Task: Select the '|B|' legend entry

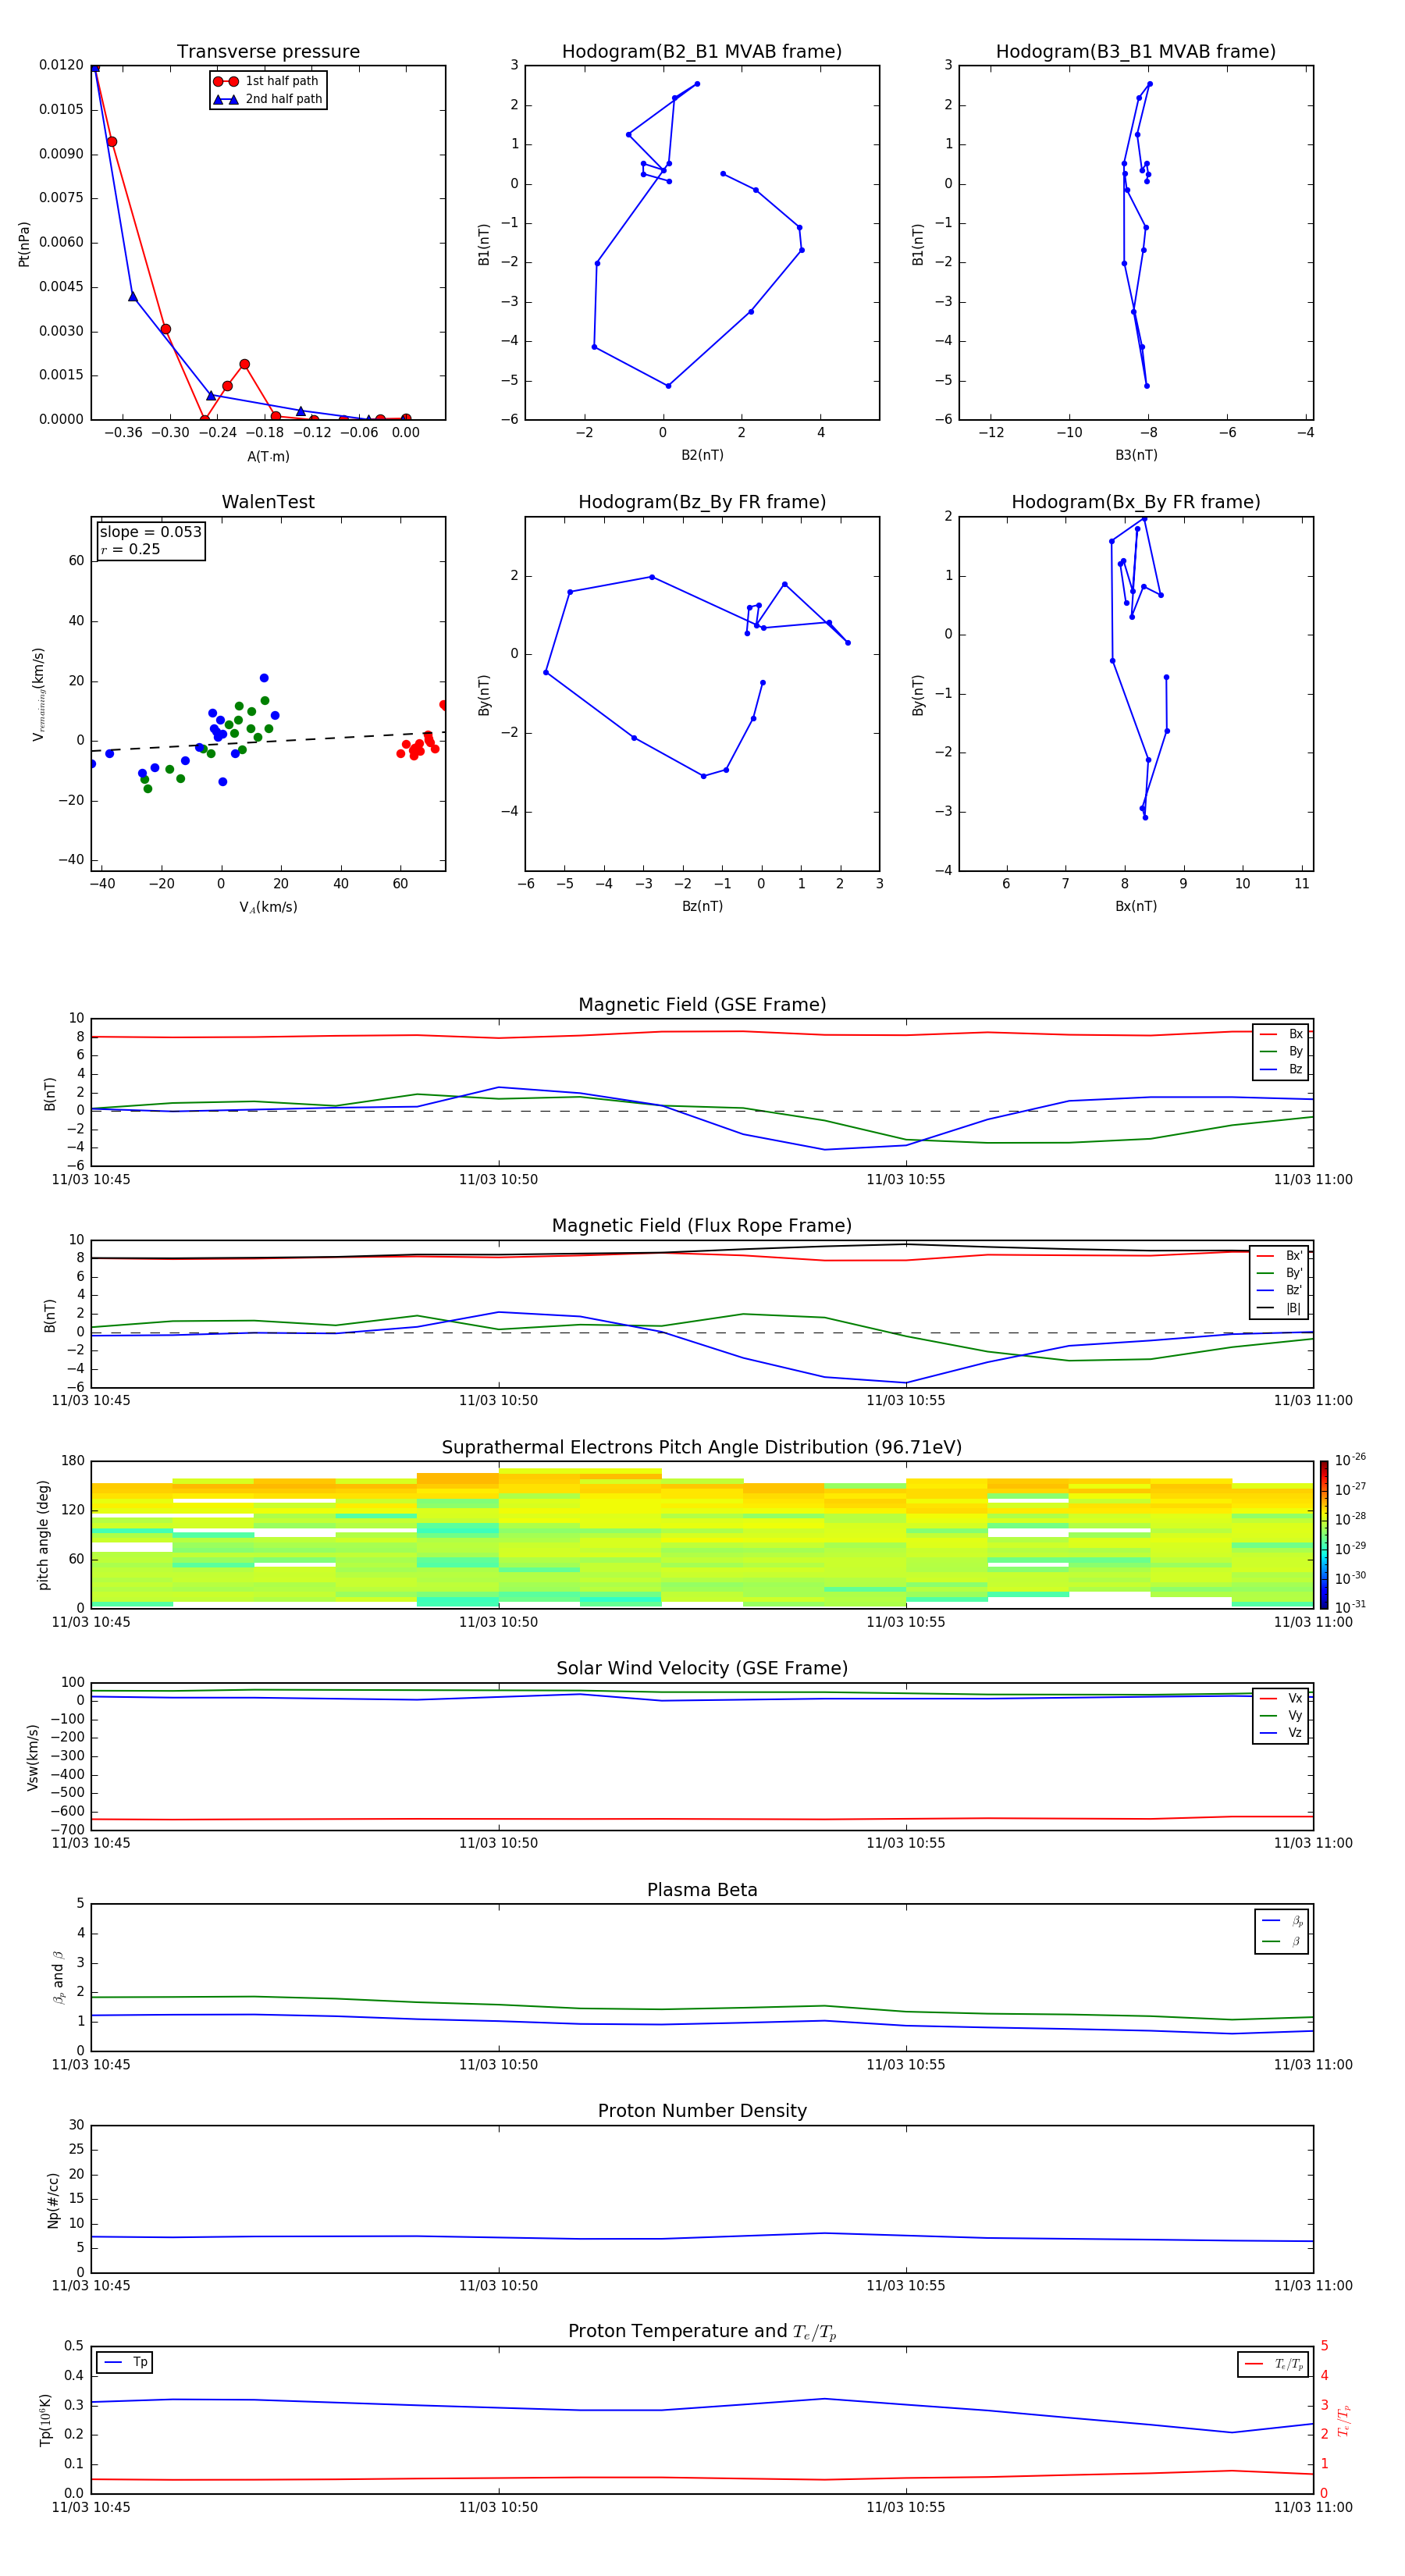Action: click(1280, 1308)
